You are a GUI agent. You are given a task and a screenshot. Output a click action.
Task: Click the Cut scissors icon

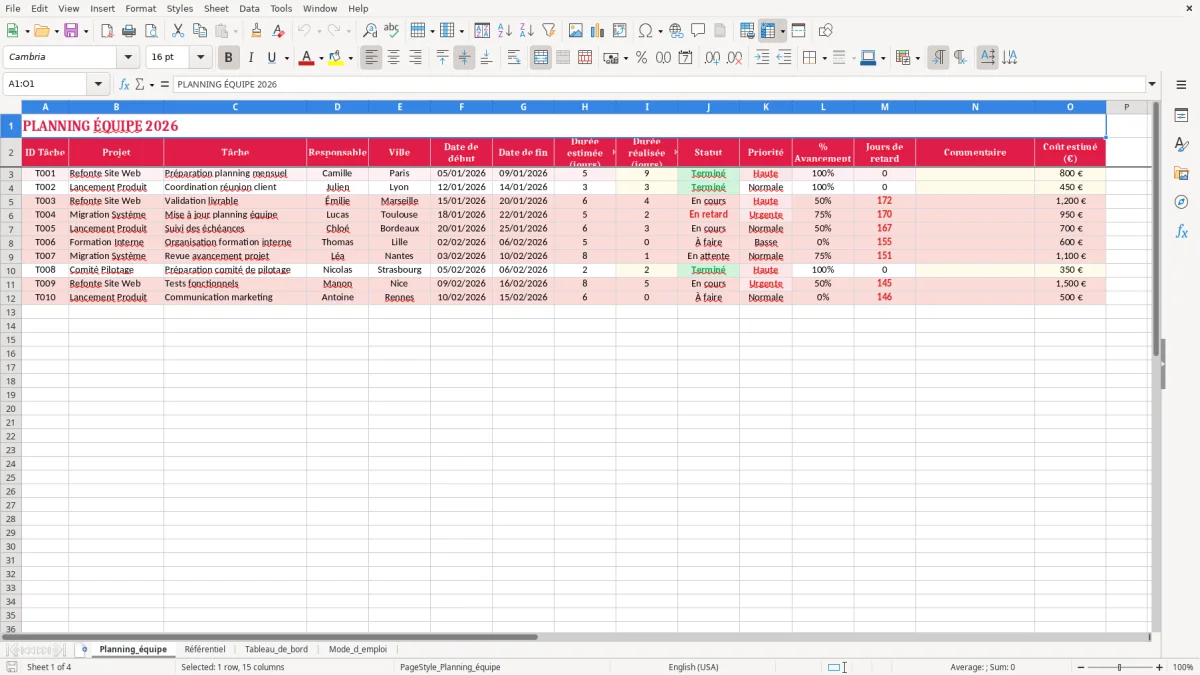pos(178,31)
